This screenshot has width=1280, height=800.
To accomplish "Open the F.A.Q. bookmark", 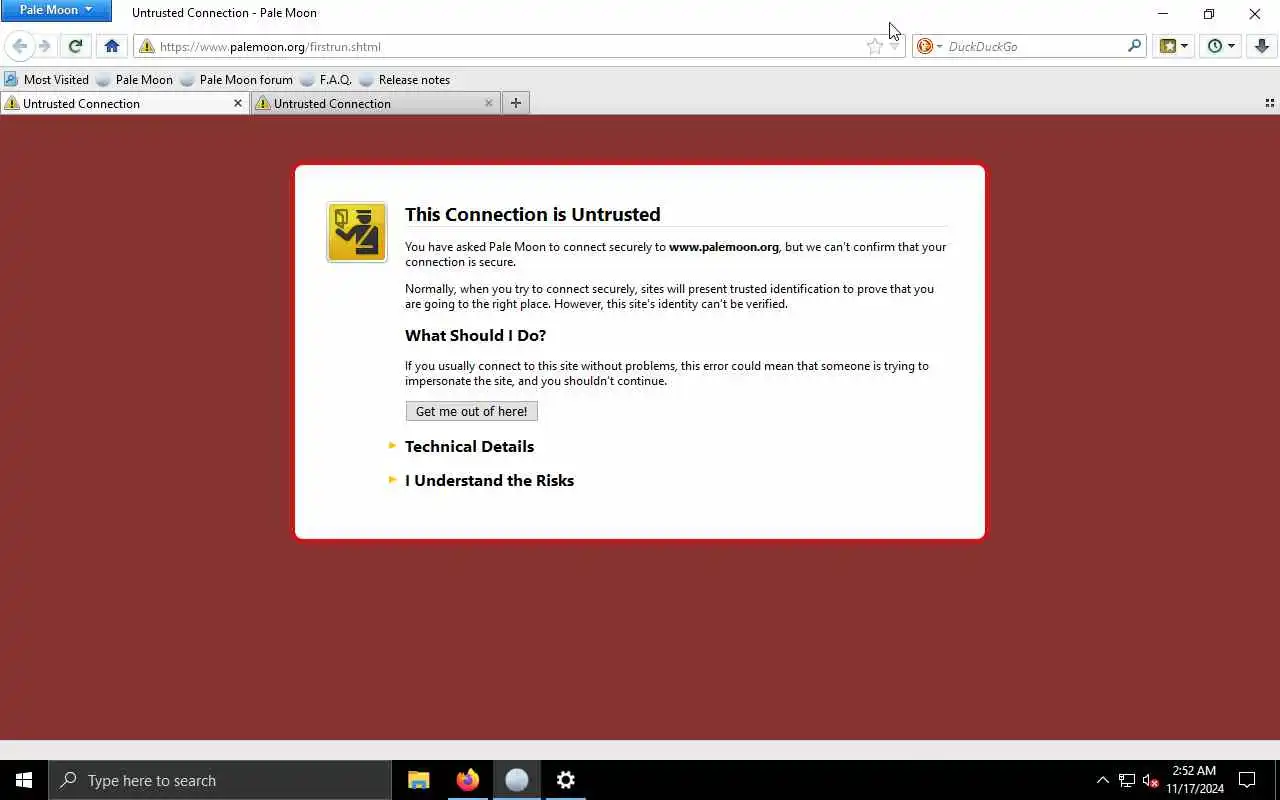I will [326, 79].
